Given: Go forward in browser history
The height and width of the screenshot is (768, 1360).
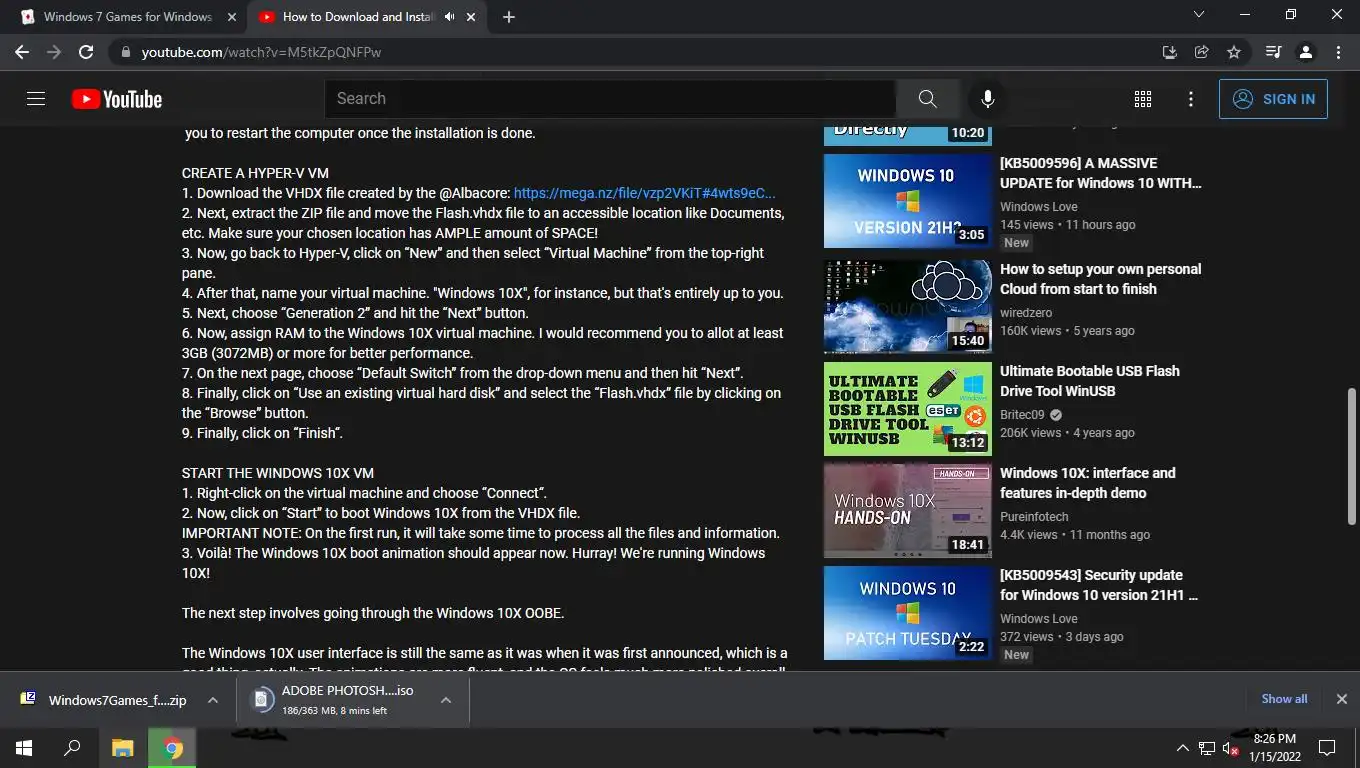Looking at the screenshot, I should (54, 52).
